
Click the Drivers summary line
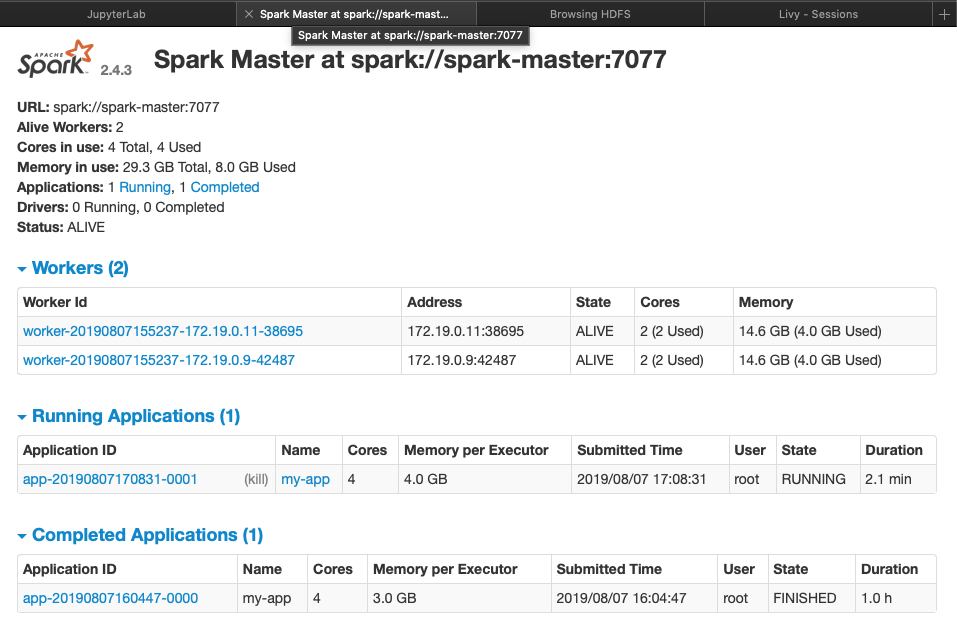click(121, 207)
